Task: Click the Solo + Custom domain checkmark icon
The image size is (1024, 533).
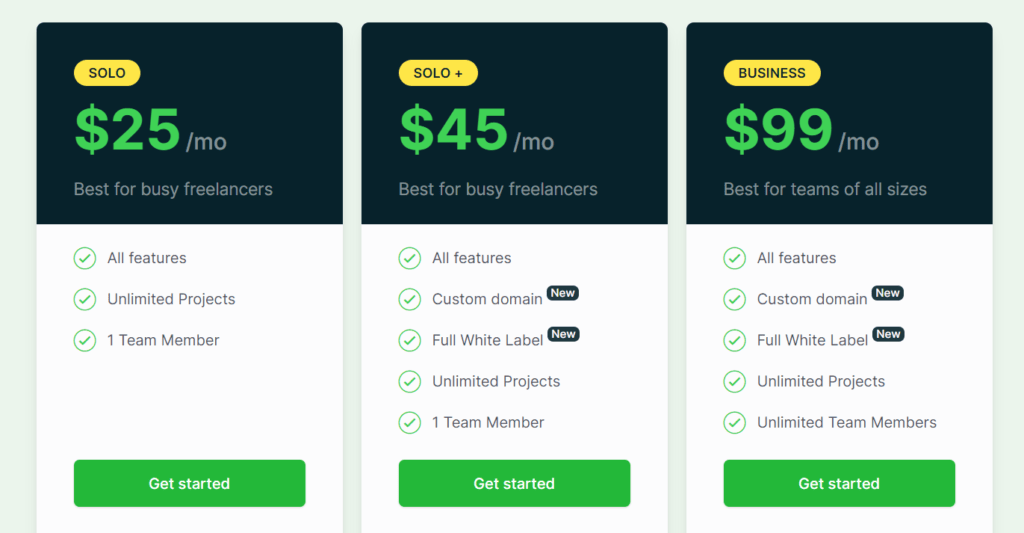Action: point(410,299)
